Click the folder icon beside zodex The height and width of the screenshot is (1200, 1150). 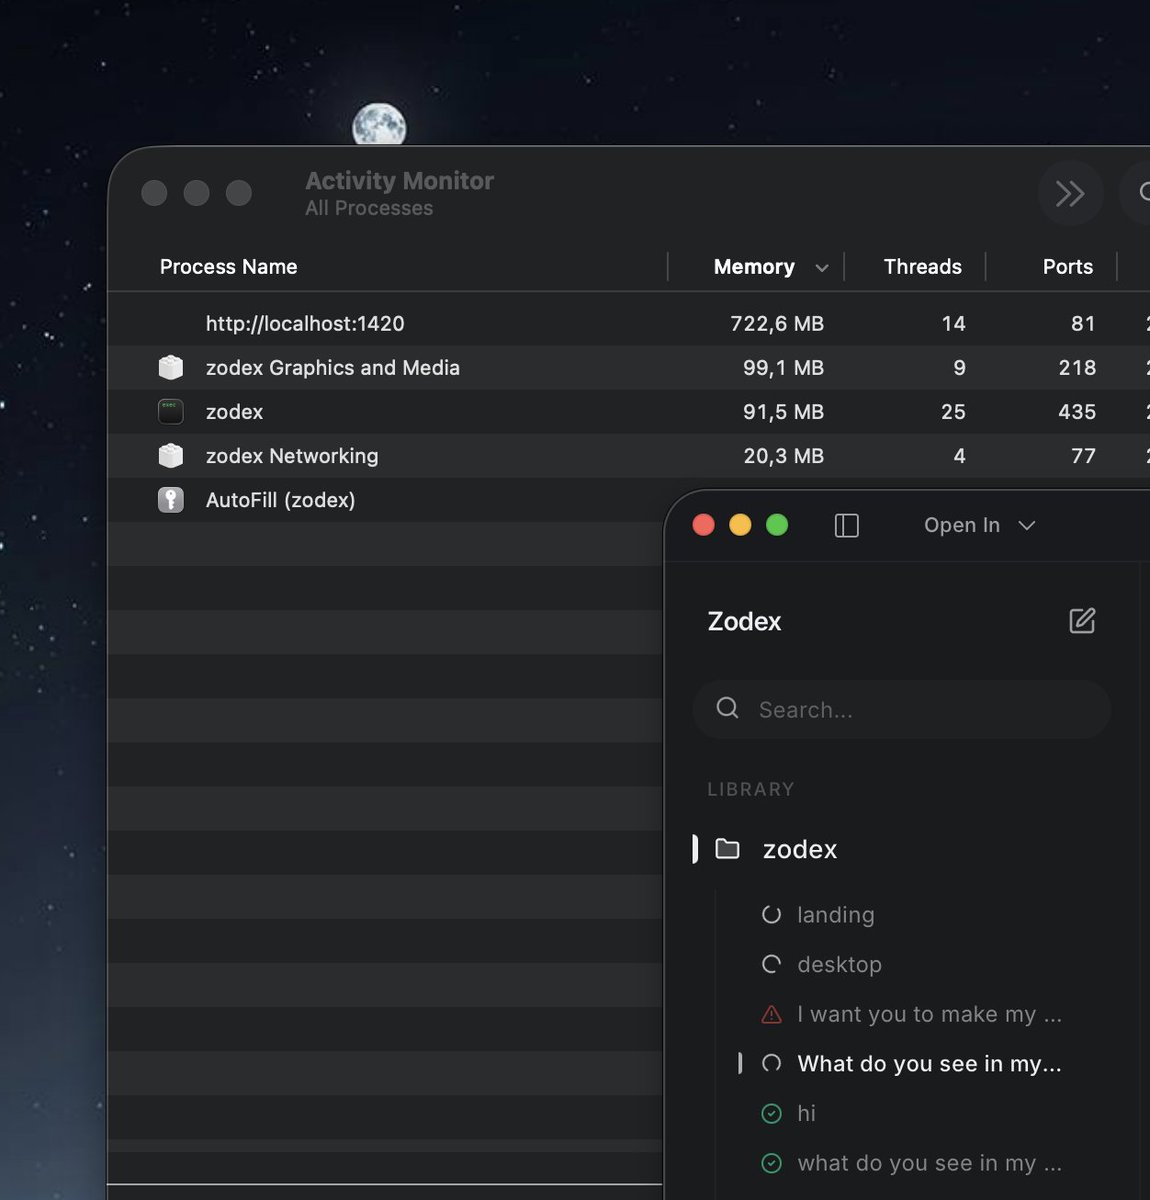coord(728,849)
